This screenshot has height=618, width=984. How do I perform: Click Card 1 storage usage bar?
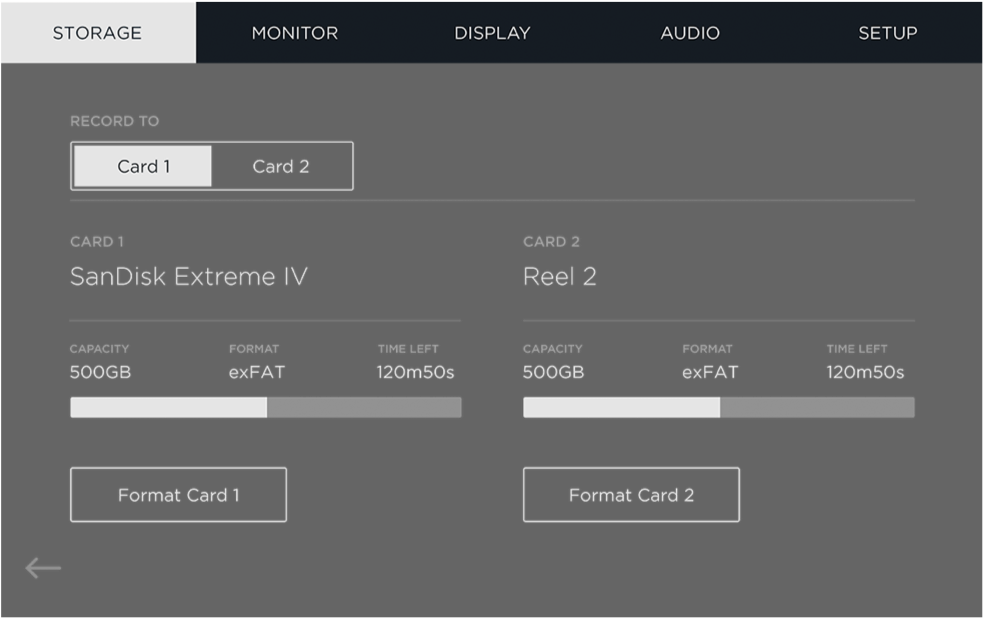click(265, 407)
